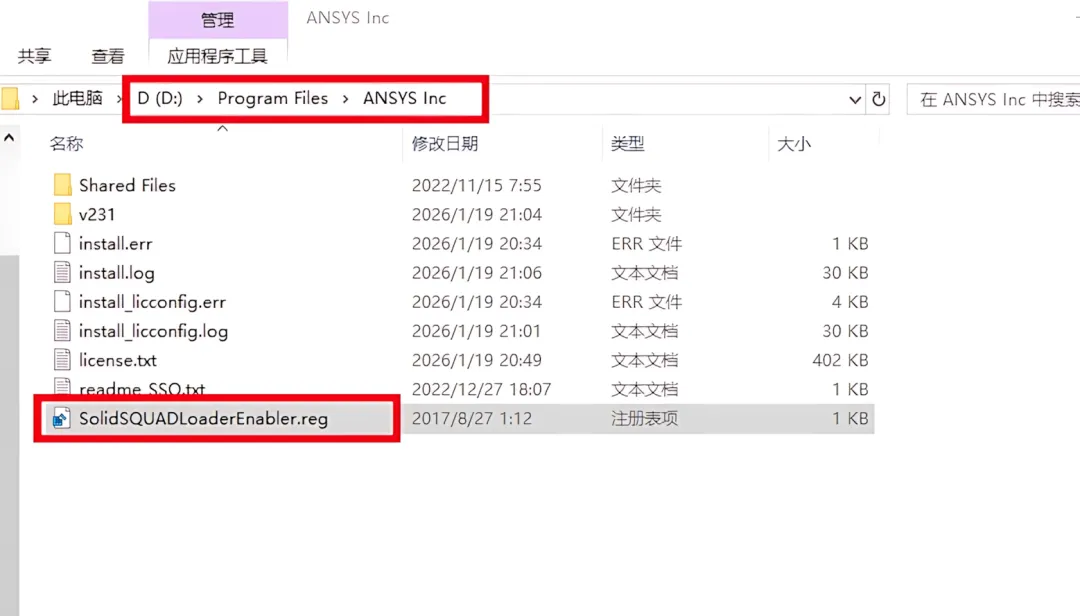Navigate to Program Files in breadcrumb
This screenshot has width=1080, height=616.
[x=273, y=99]
